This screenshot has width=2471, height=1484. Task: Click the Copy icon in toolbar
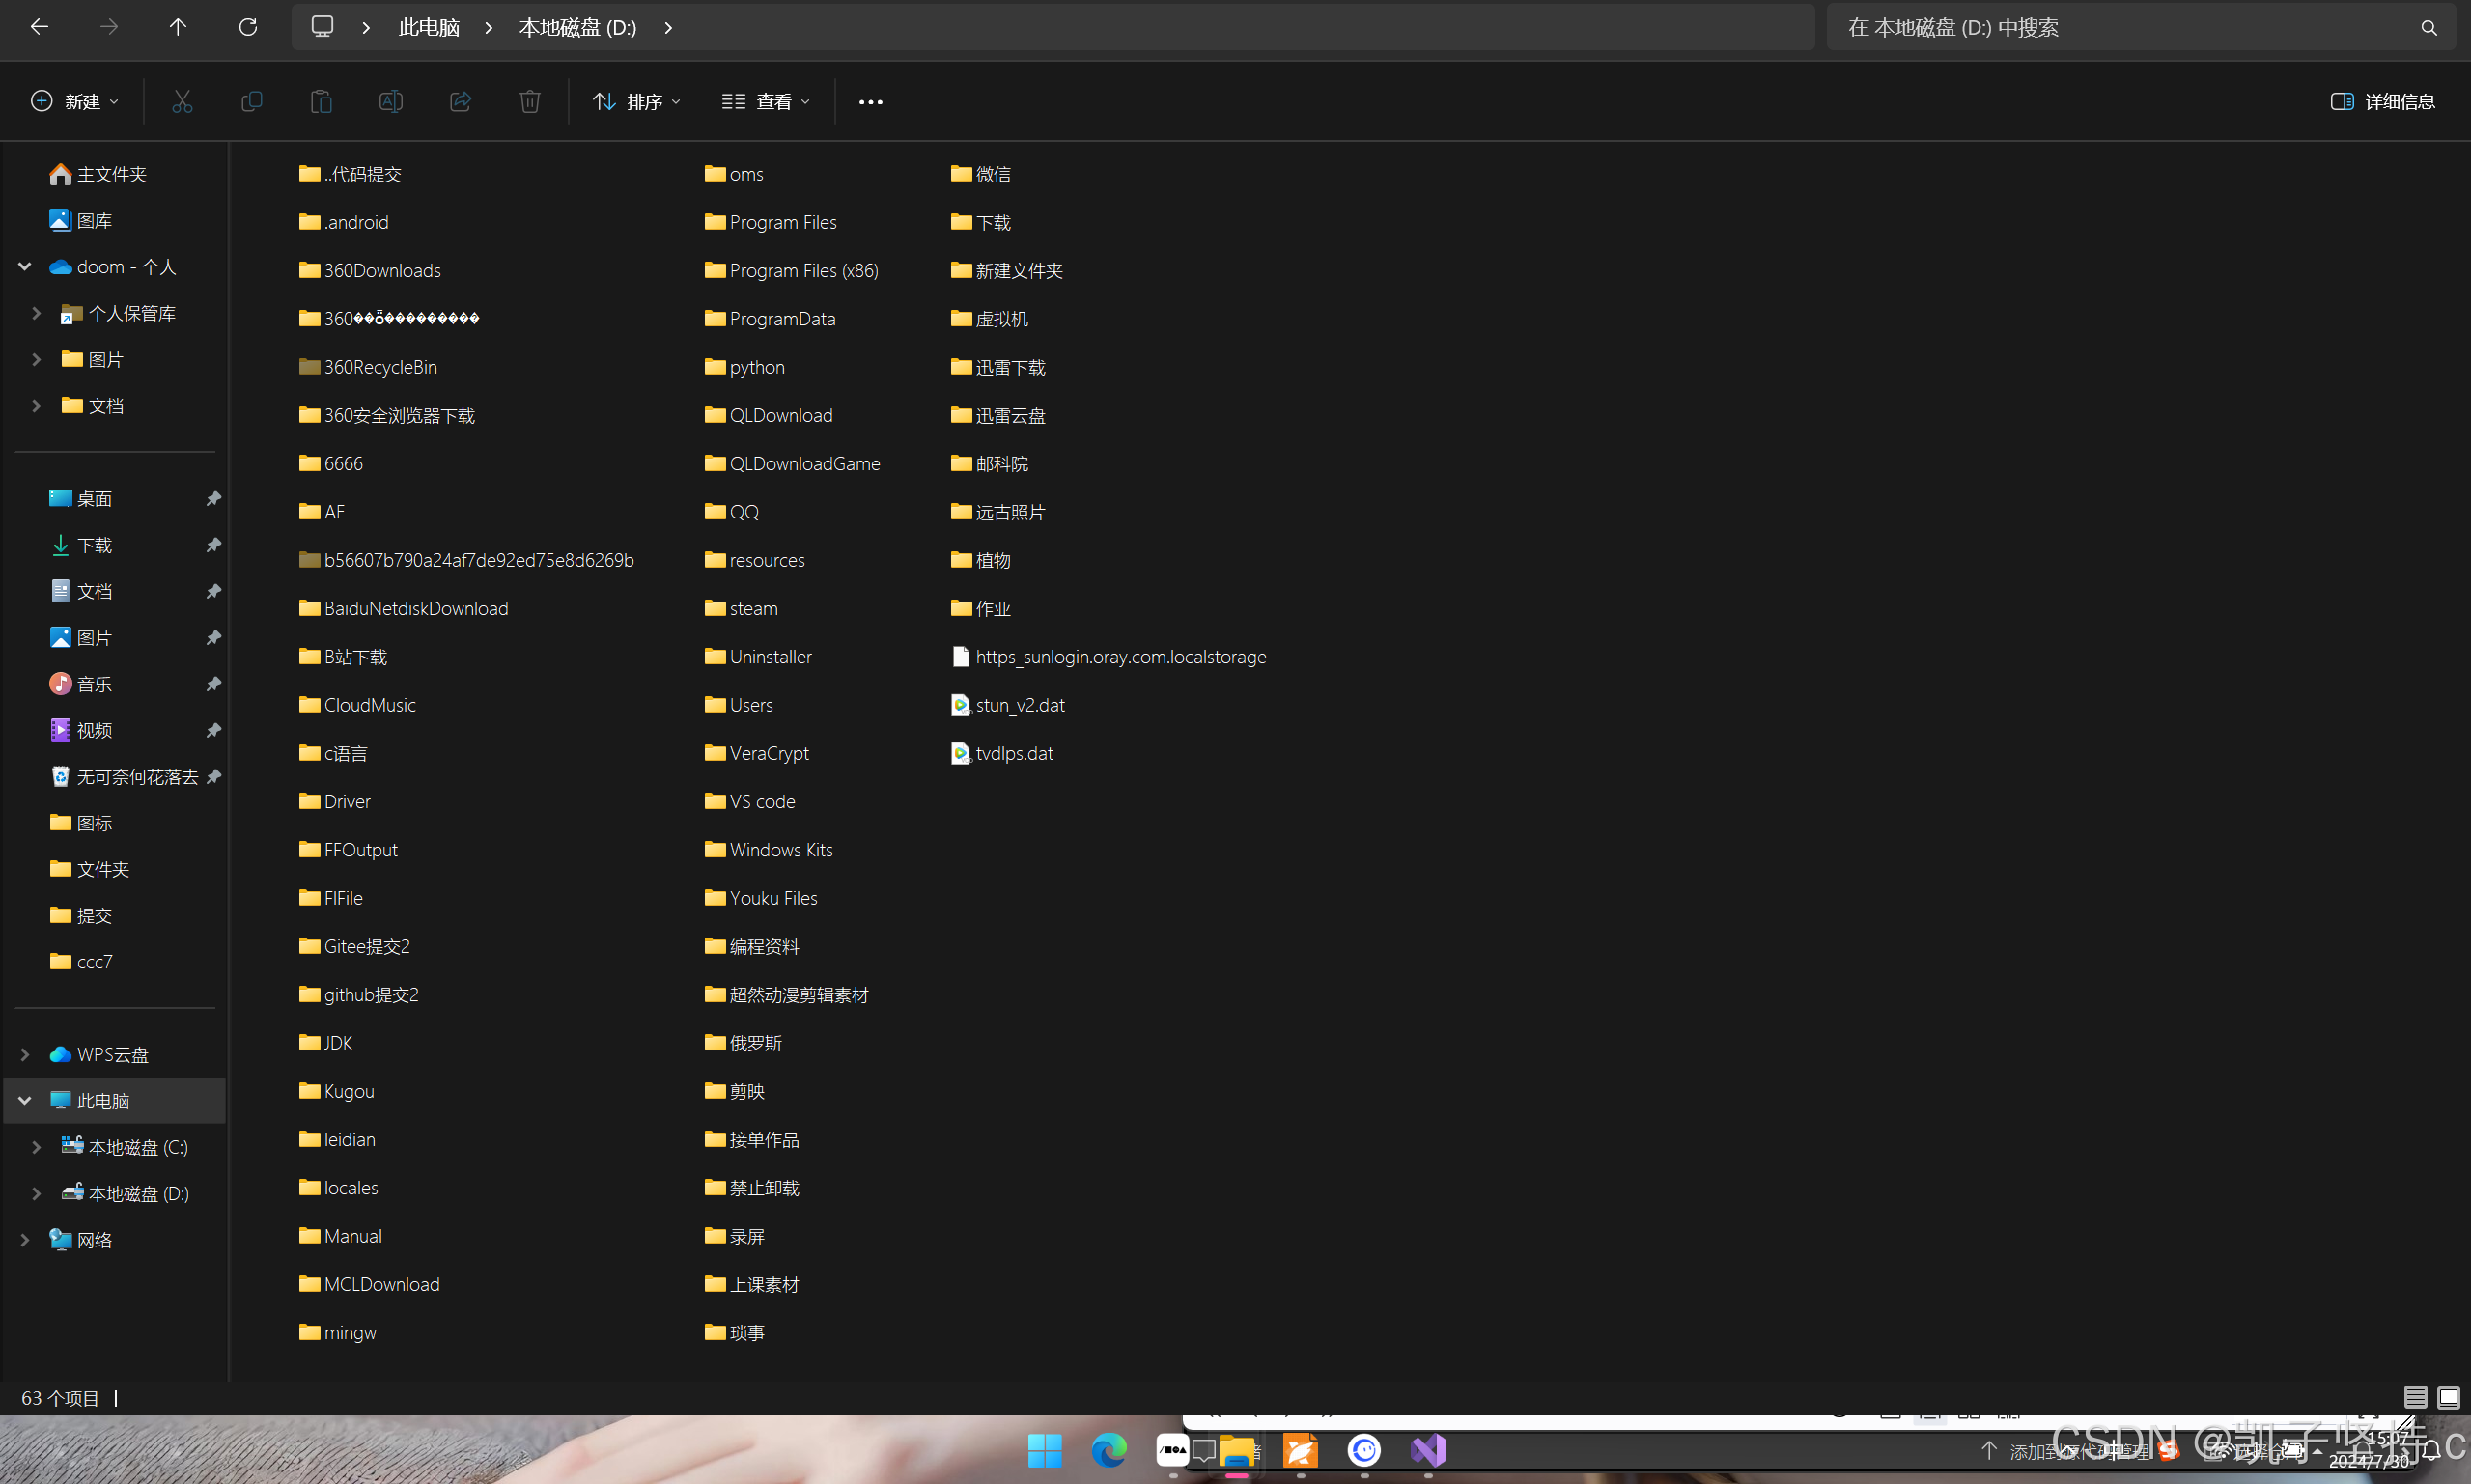(x=252, y=101)
